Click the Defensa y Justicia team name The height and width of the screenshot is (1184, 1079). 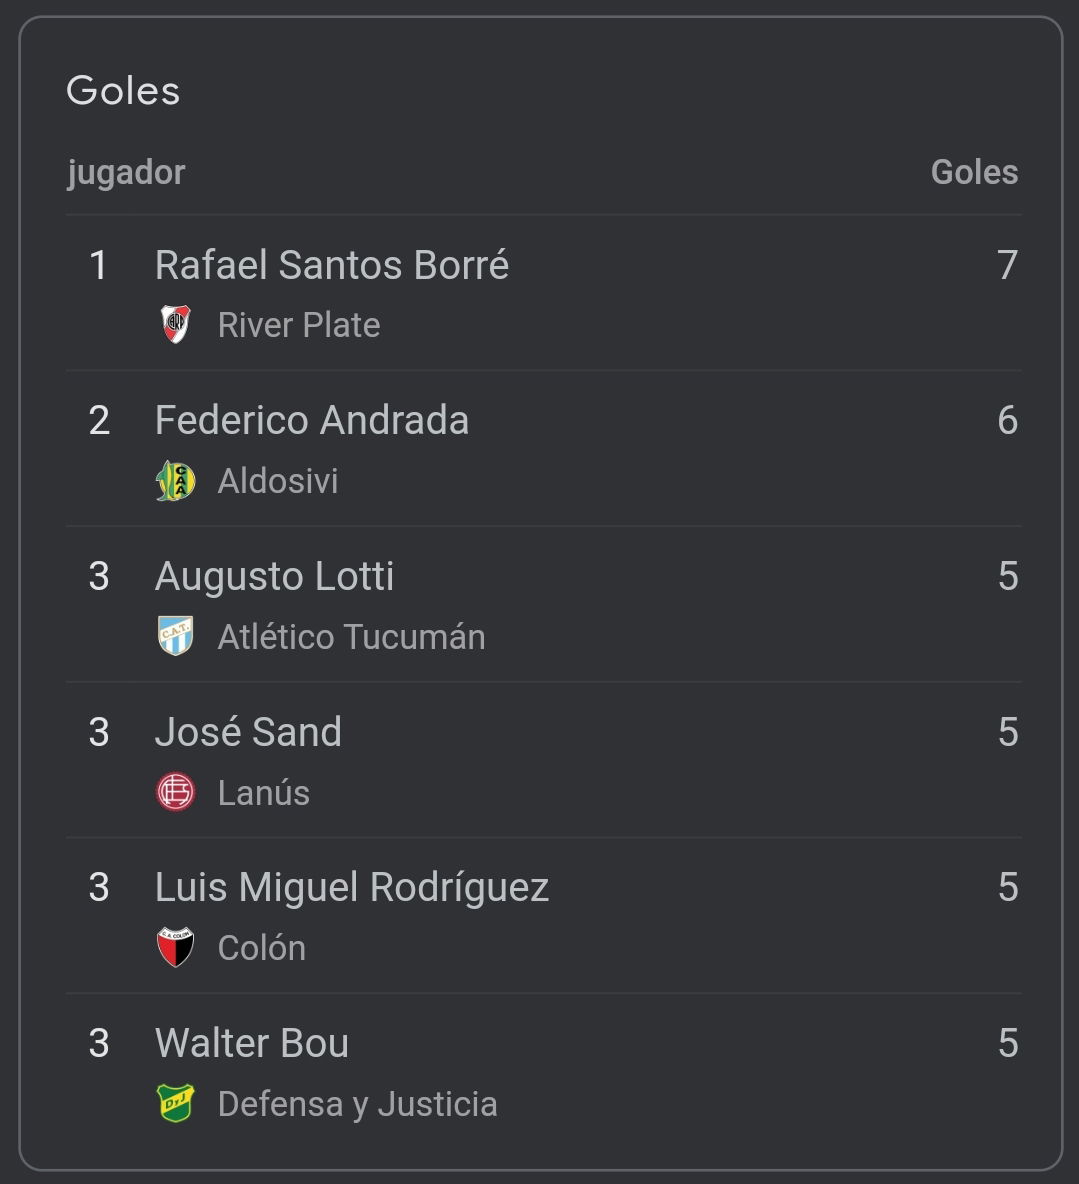coord(357,1104)
